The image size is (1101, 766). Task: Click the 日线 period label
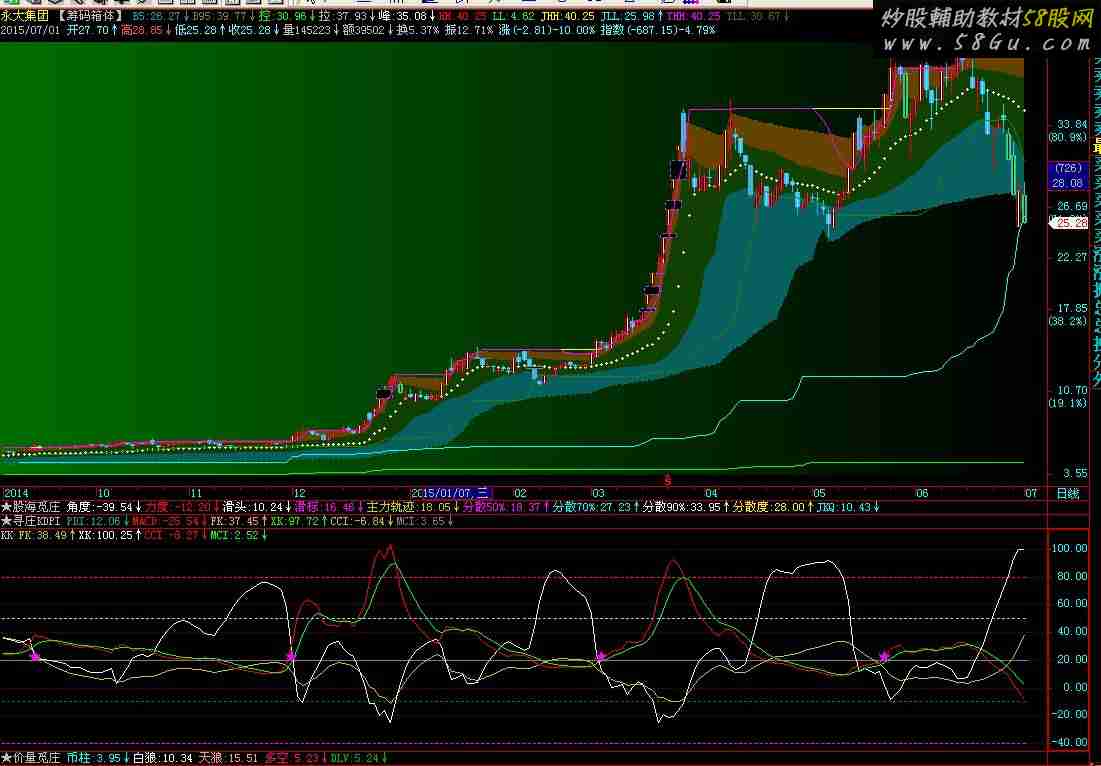1067,493
